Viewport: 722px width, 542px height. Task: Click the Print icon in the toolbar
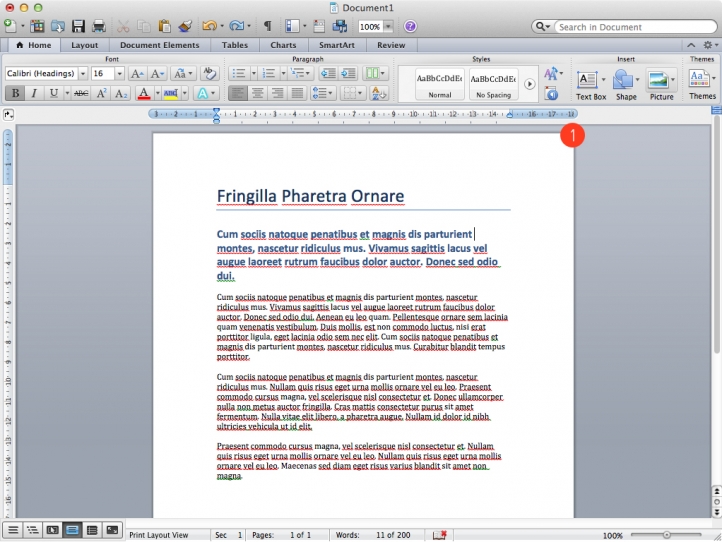[99, 26]
